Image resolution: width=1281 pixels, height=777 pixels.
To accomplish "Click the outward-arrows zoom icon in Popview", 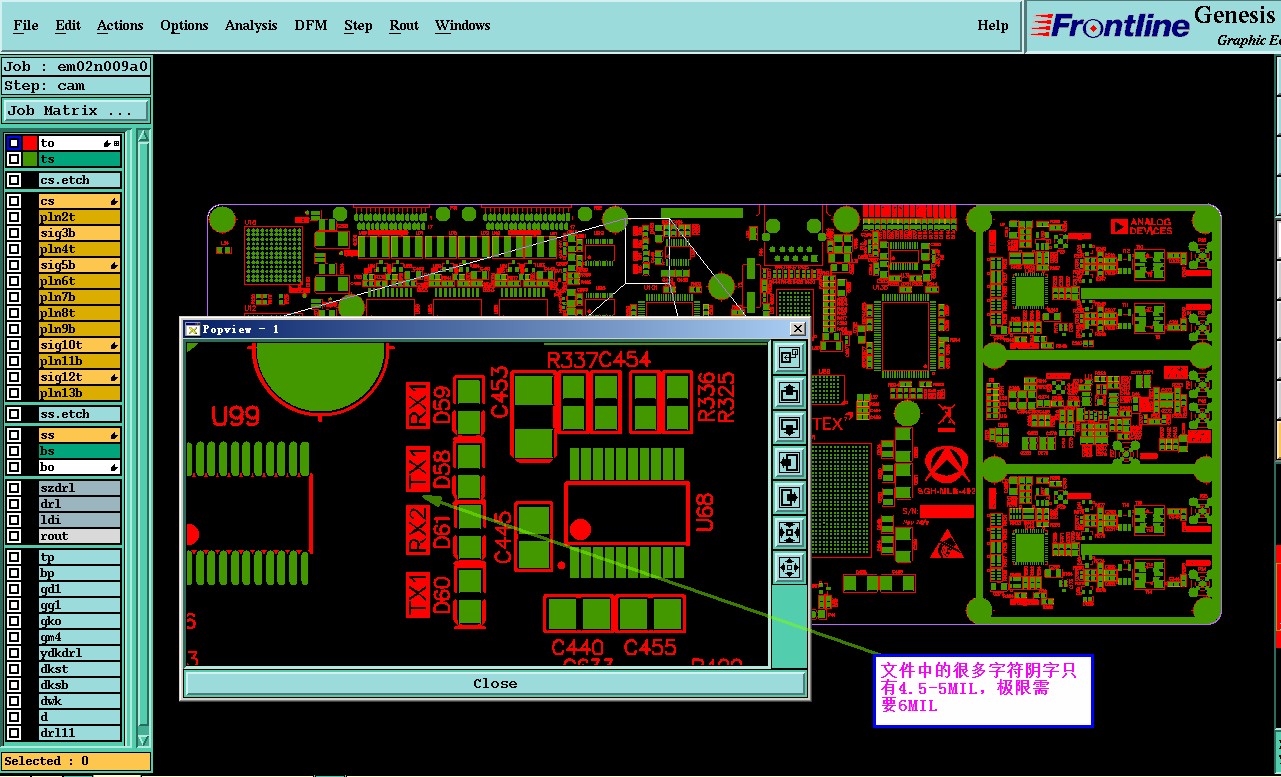I will [x=789, y=568].
